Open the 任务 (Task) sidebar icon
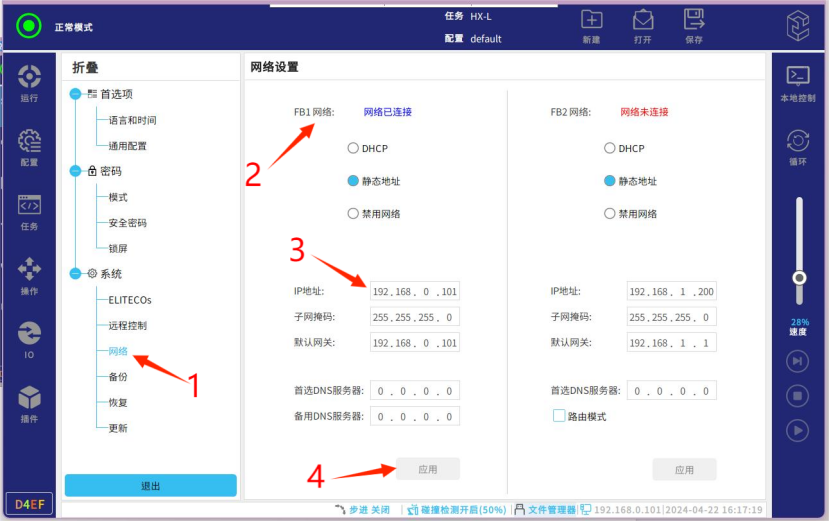 click(29, 210)
